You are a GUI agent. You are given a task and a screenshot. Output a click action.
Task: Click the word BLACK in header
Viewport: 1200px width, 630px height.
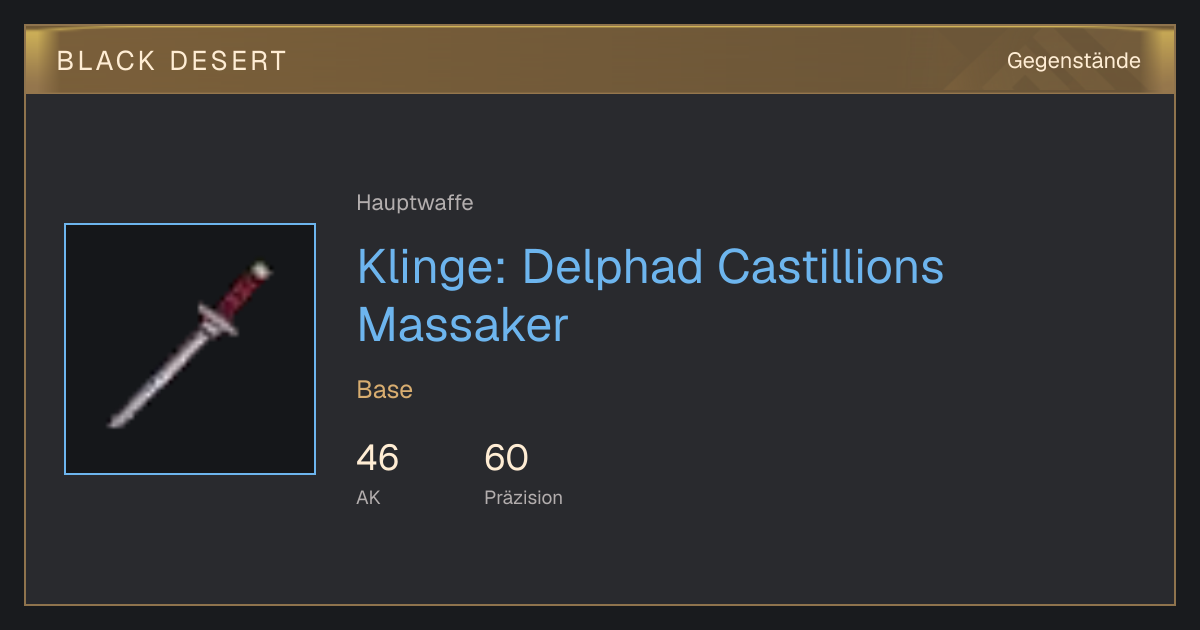tap(107, 61)
